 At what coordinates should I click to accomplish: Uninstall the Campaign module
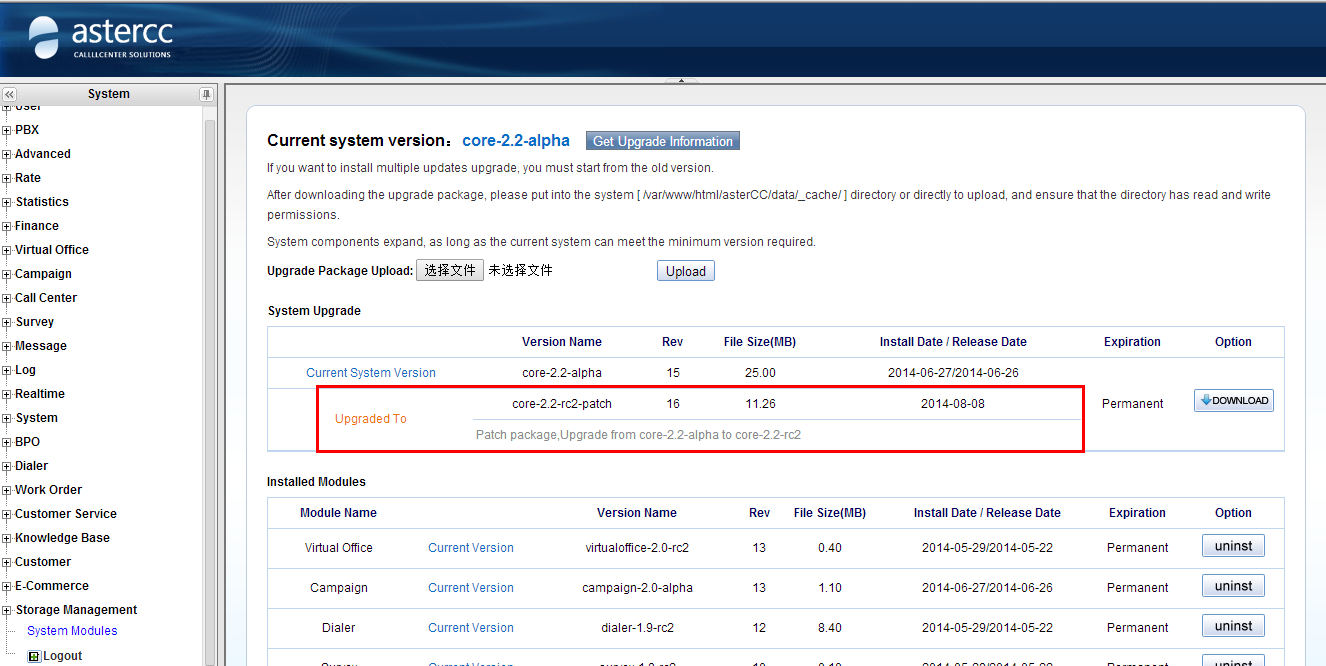tap(1232, 586)
